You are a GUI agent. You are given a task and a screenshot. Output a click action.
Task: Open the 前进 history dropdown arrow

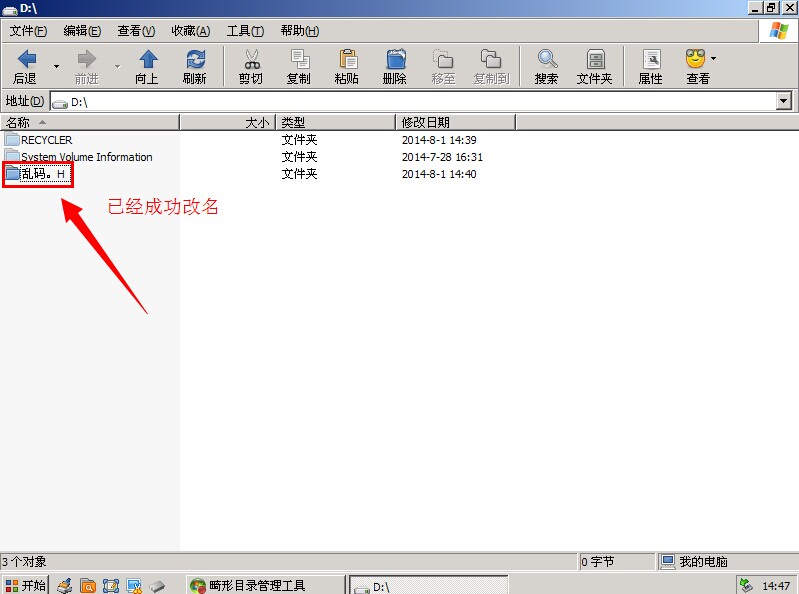tap(118, 66)
